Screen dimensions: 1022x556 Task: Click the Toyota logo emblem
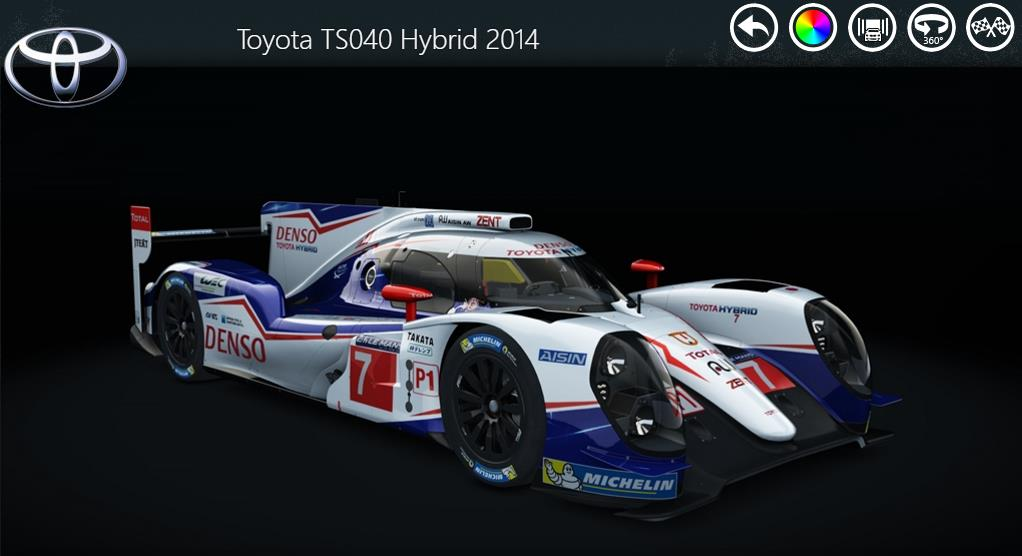point(65,66)
